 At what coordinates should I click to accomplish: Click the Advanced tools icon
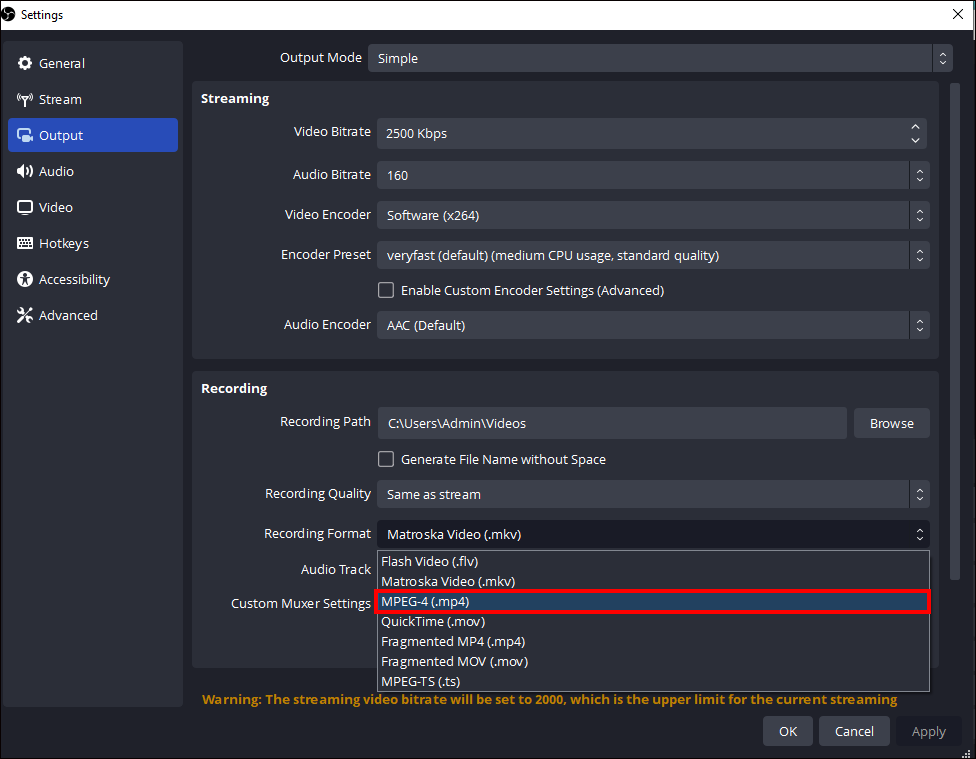(25, 316)
